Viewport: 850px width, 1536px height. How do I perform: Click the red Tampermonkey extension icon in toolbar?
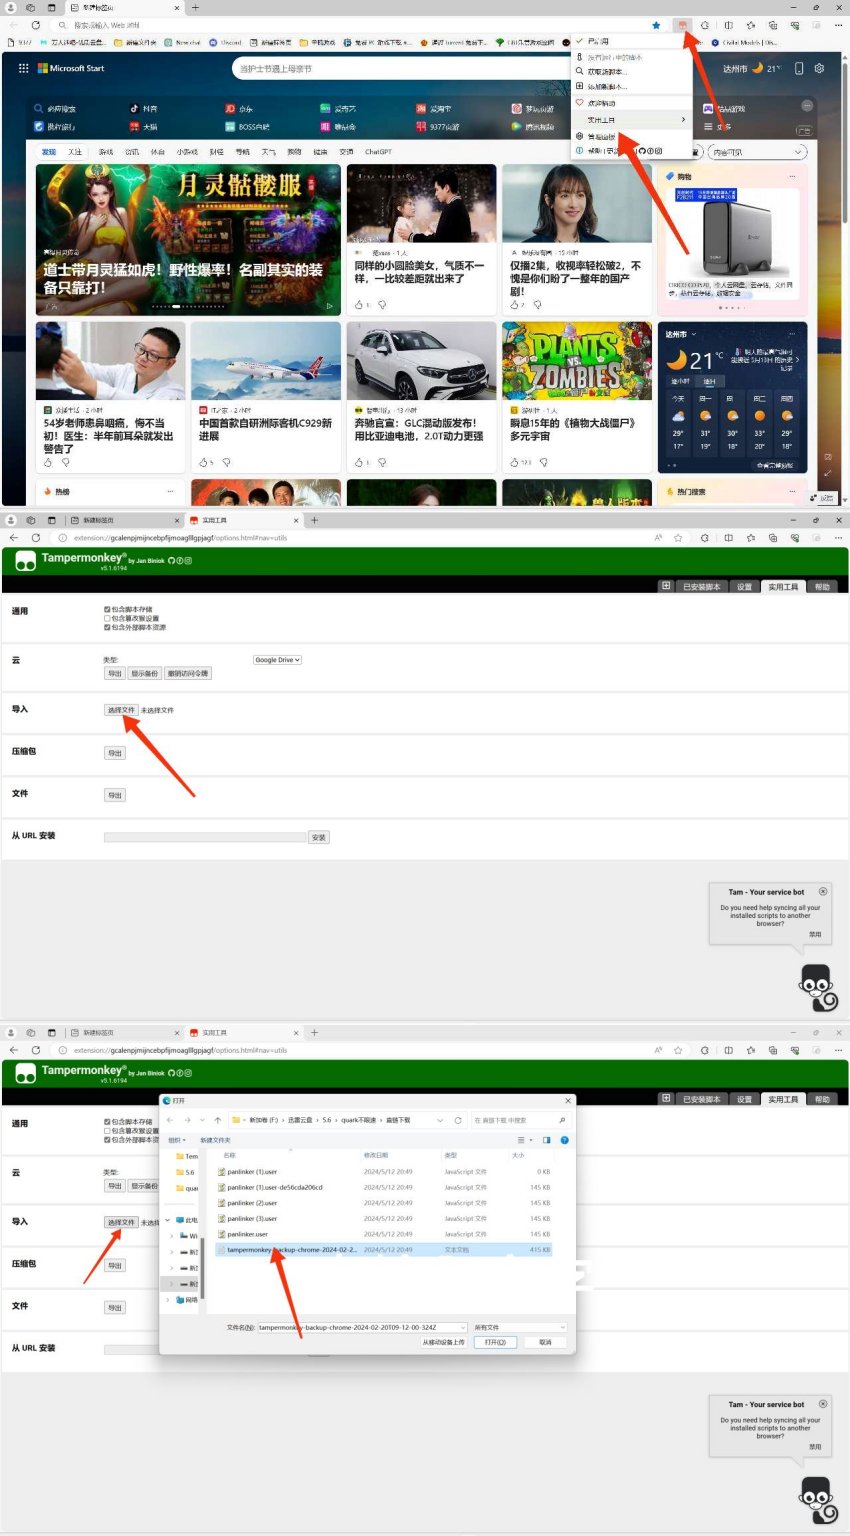tap(683, 25)
